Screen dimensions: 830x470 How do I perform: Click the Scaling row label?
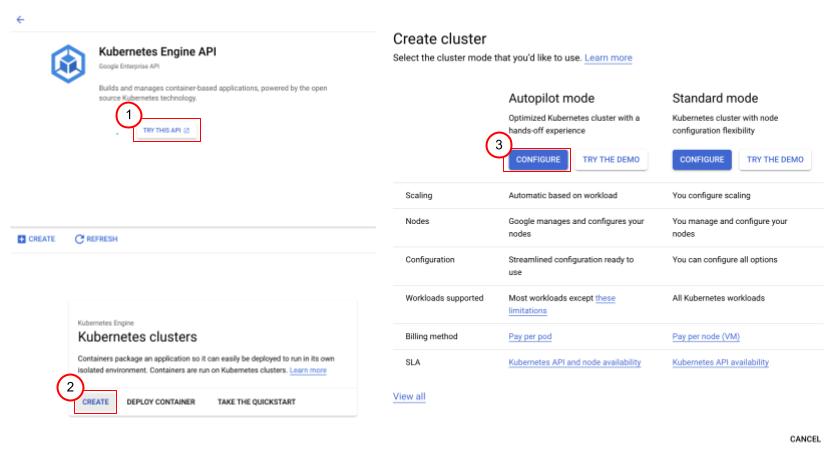click(x=419, y=196)
